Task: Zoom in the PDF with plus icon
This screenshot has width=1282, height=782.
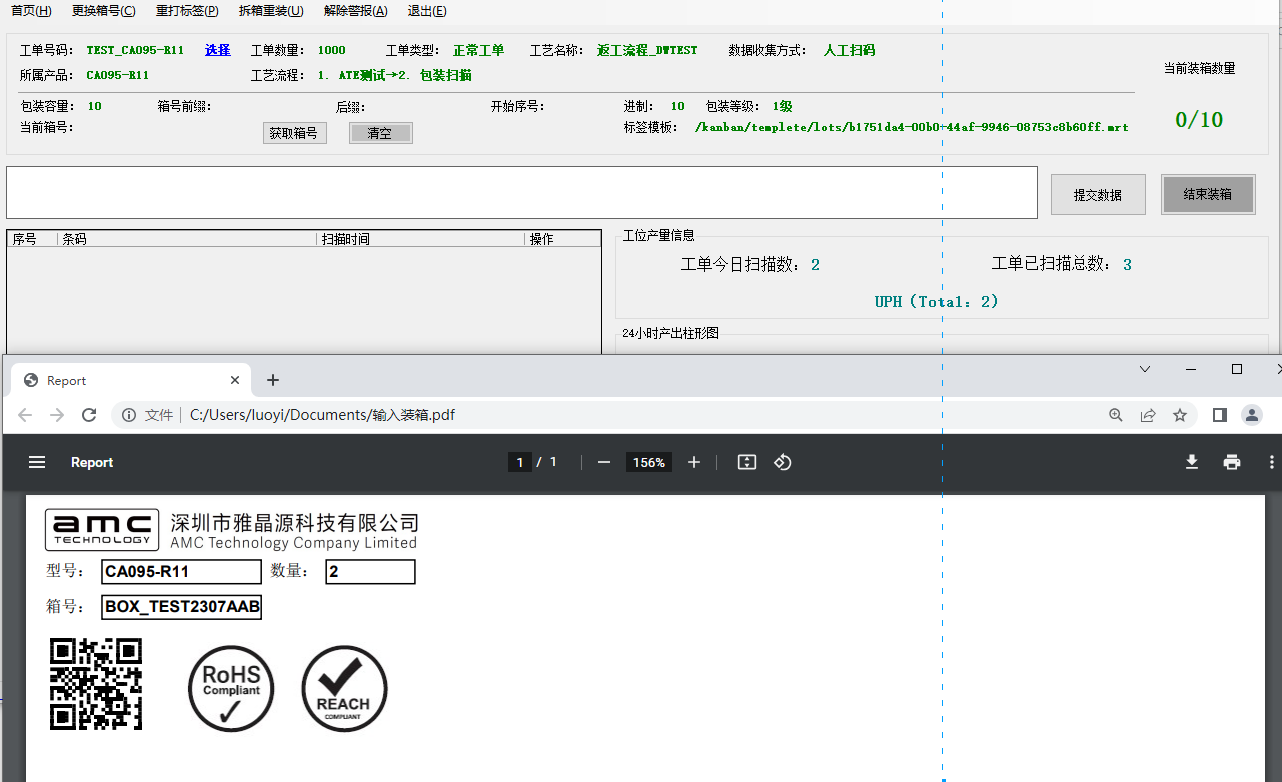Action: point(694,462)
